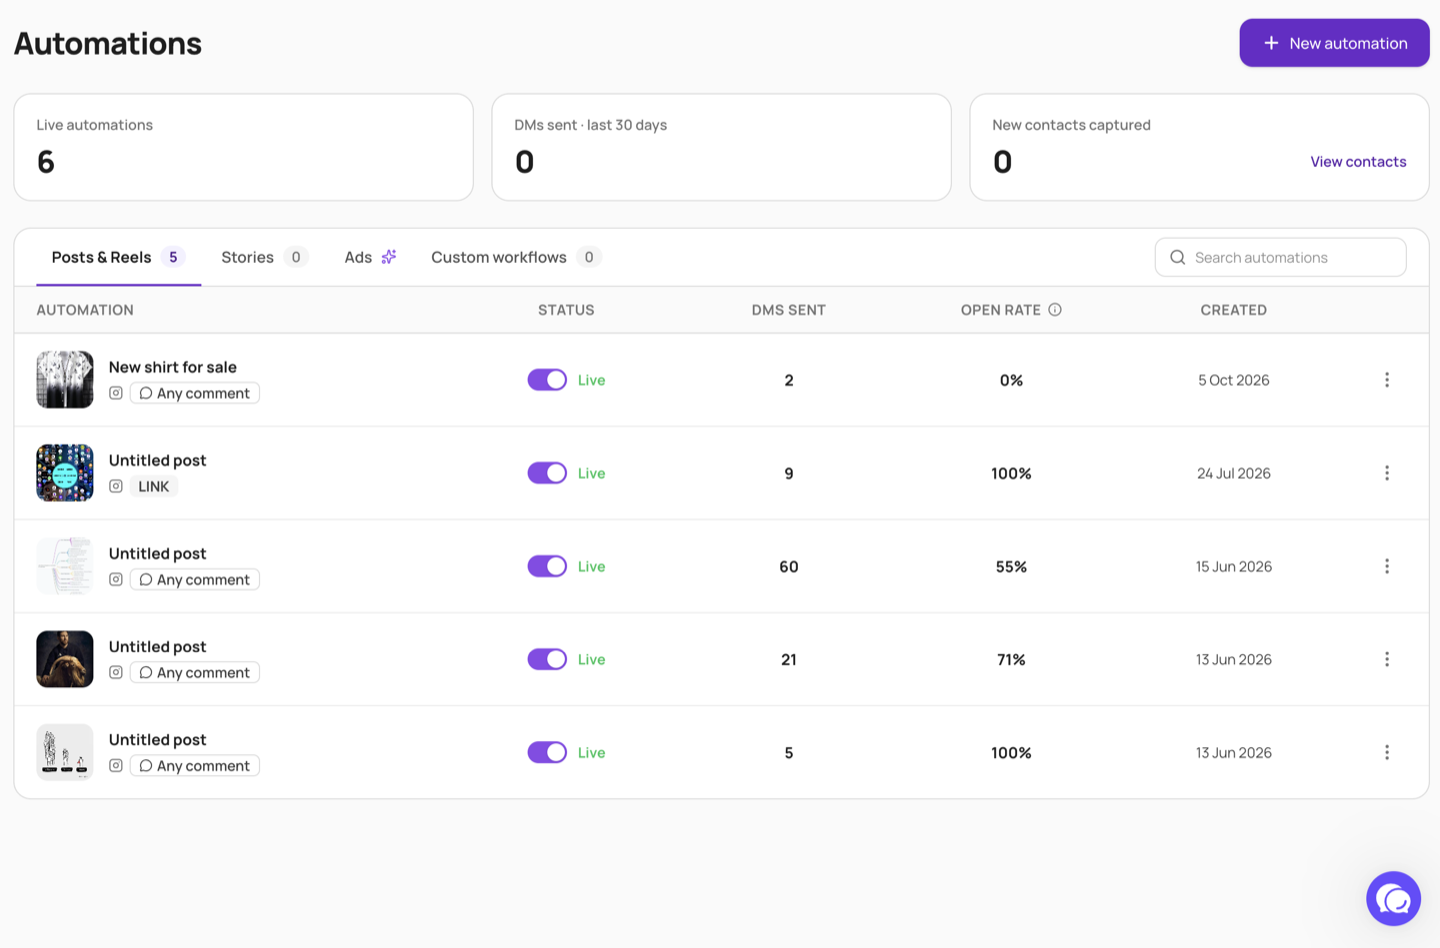Click the Untitled post title dated 24 Jul 2026
This screenshot has width=1440, height=948.
(x=157, y=460)
